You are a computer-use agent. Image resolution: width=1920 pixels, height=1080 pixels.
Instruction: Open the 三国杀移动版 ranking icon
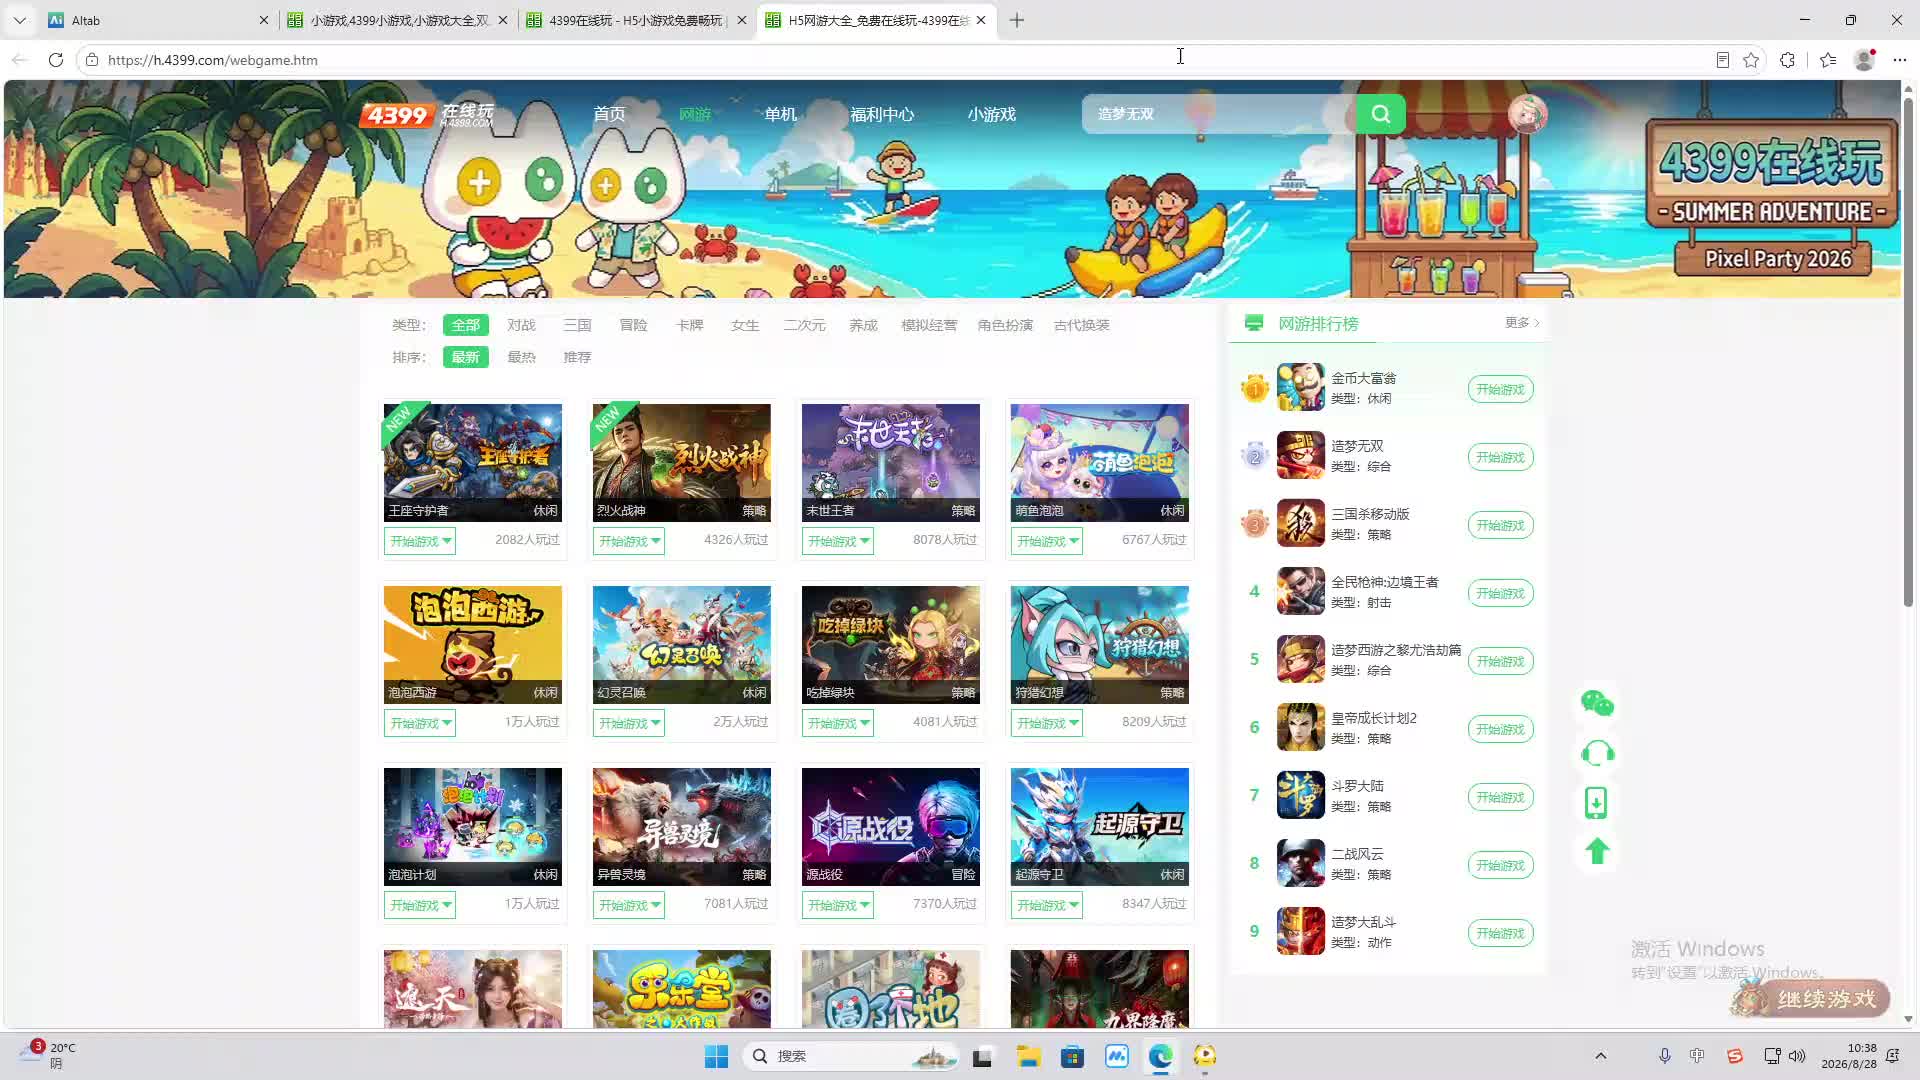[1300, 523]
